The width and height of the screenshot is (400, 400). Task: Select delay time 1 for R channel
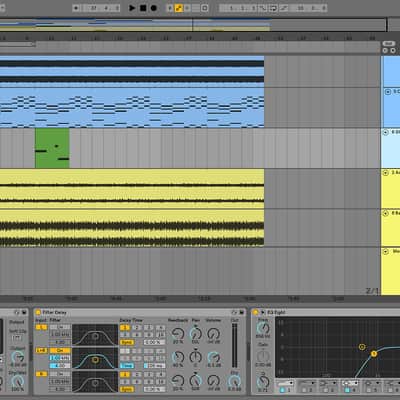click(125, 374)
